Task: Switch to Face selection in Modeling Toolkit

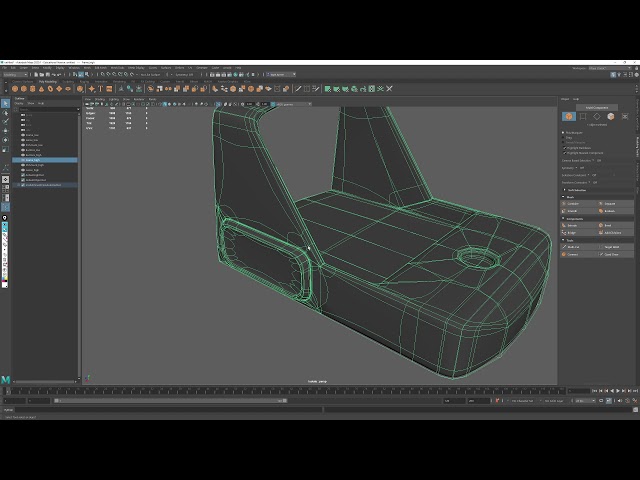Action: coord(611,116)
